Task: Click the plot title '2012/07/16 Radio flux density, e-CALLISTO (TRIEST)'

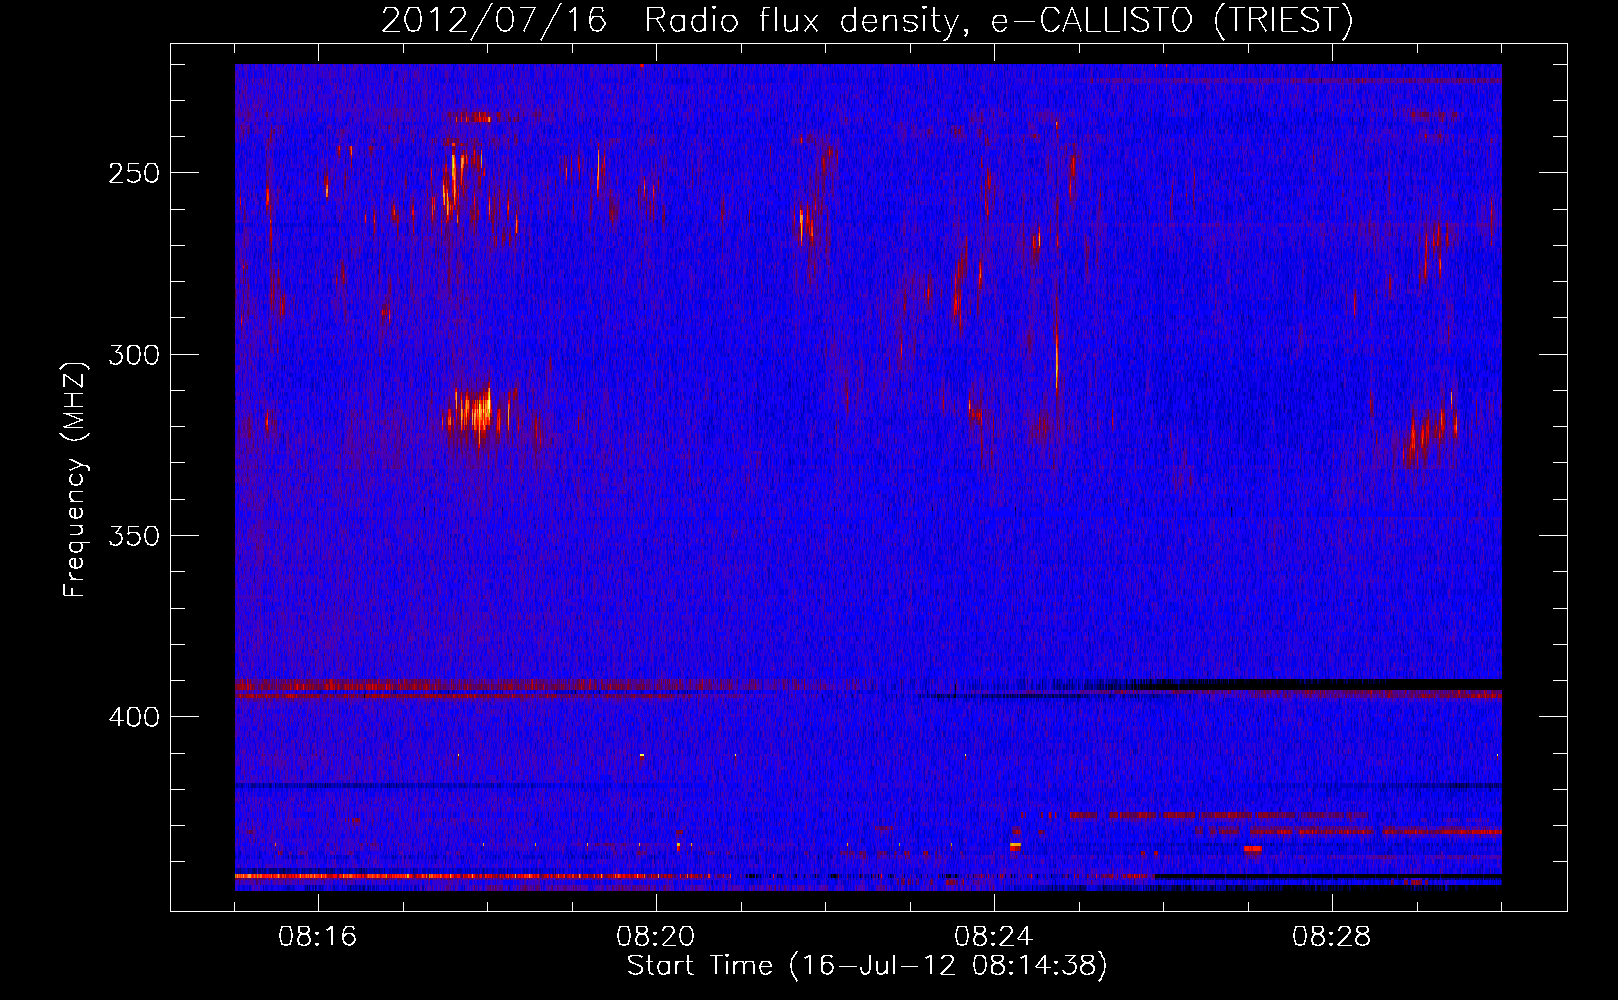Action: coord(867,21)
